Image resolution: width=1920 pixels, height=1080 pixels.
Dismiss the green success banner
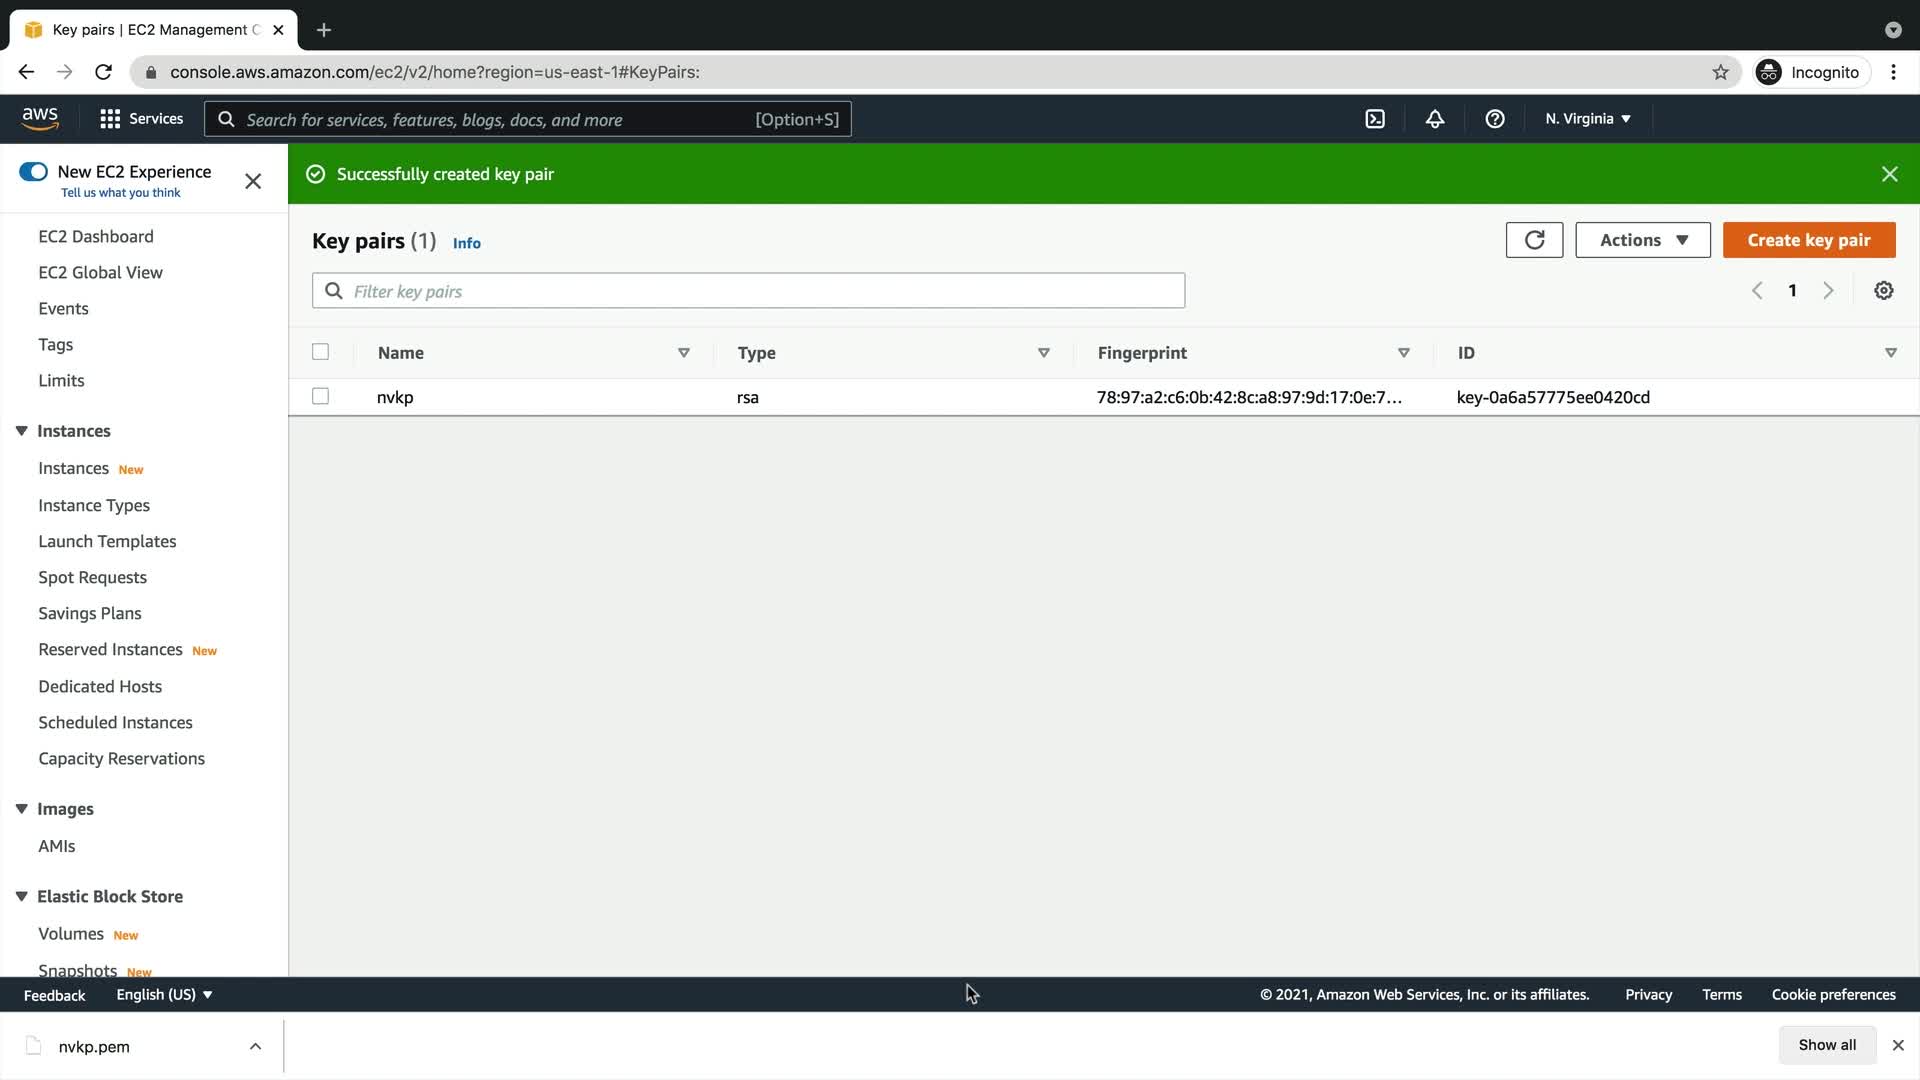coord(1889,174)
